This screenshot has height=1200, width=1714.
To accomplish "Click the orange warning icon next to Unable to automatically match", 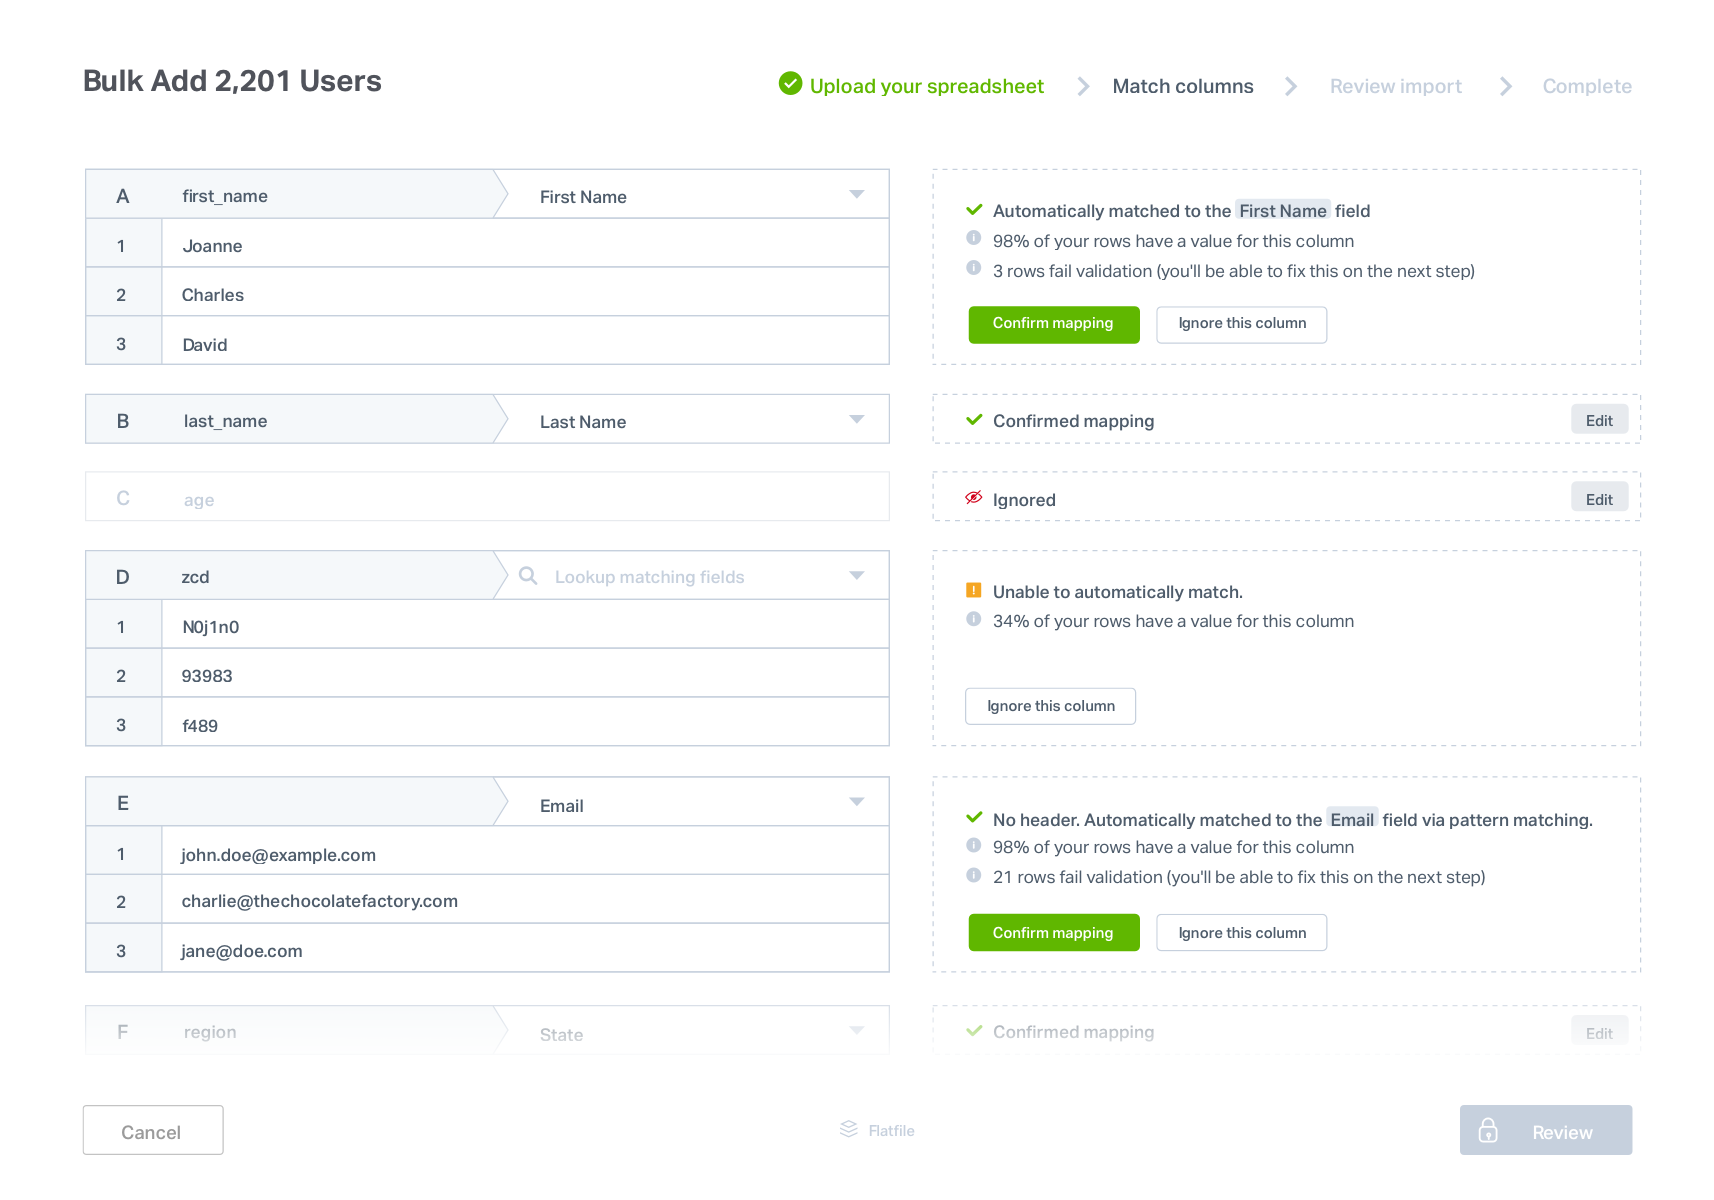I will [x=973, y=591].
